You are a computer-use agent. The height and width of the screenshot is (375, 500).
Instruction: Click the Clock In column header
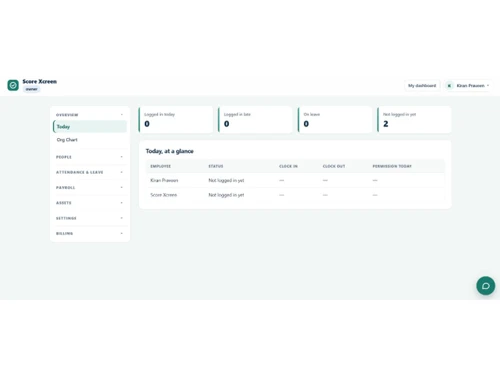coord(288,166)
